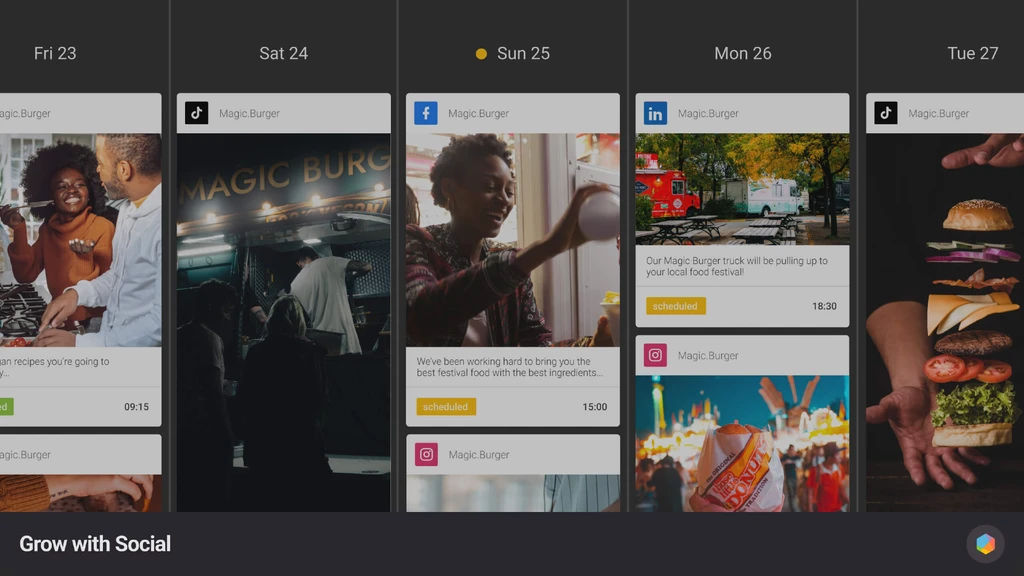Open the Fri 23 day column header

[55, 53]
